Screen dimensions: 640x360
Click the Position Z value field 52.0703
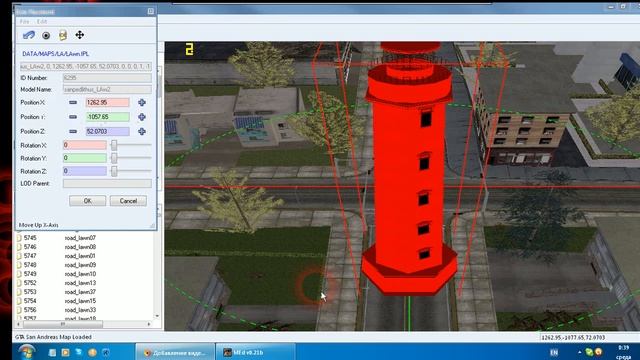(x=107, y=131)
